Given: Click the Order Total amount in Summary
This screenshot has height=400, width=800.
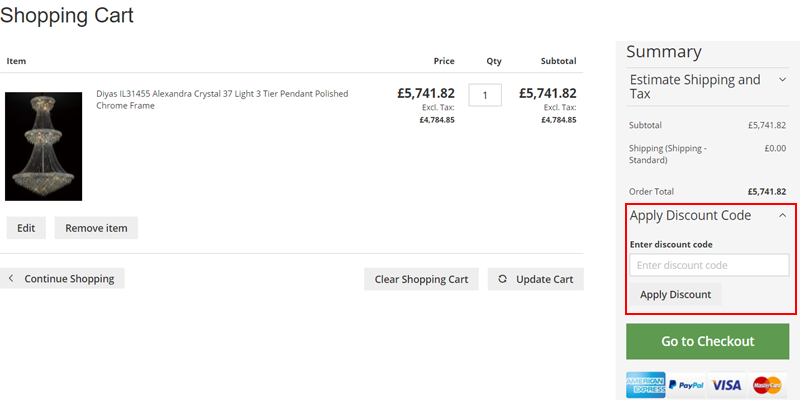Looking at the screenshot, I should click(x=766, y=191).
